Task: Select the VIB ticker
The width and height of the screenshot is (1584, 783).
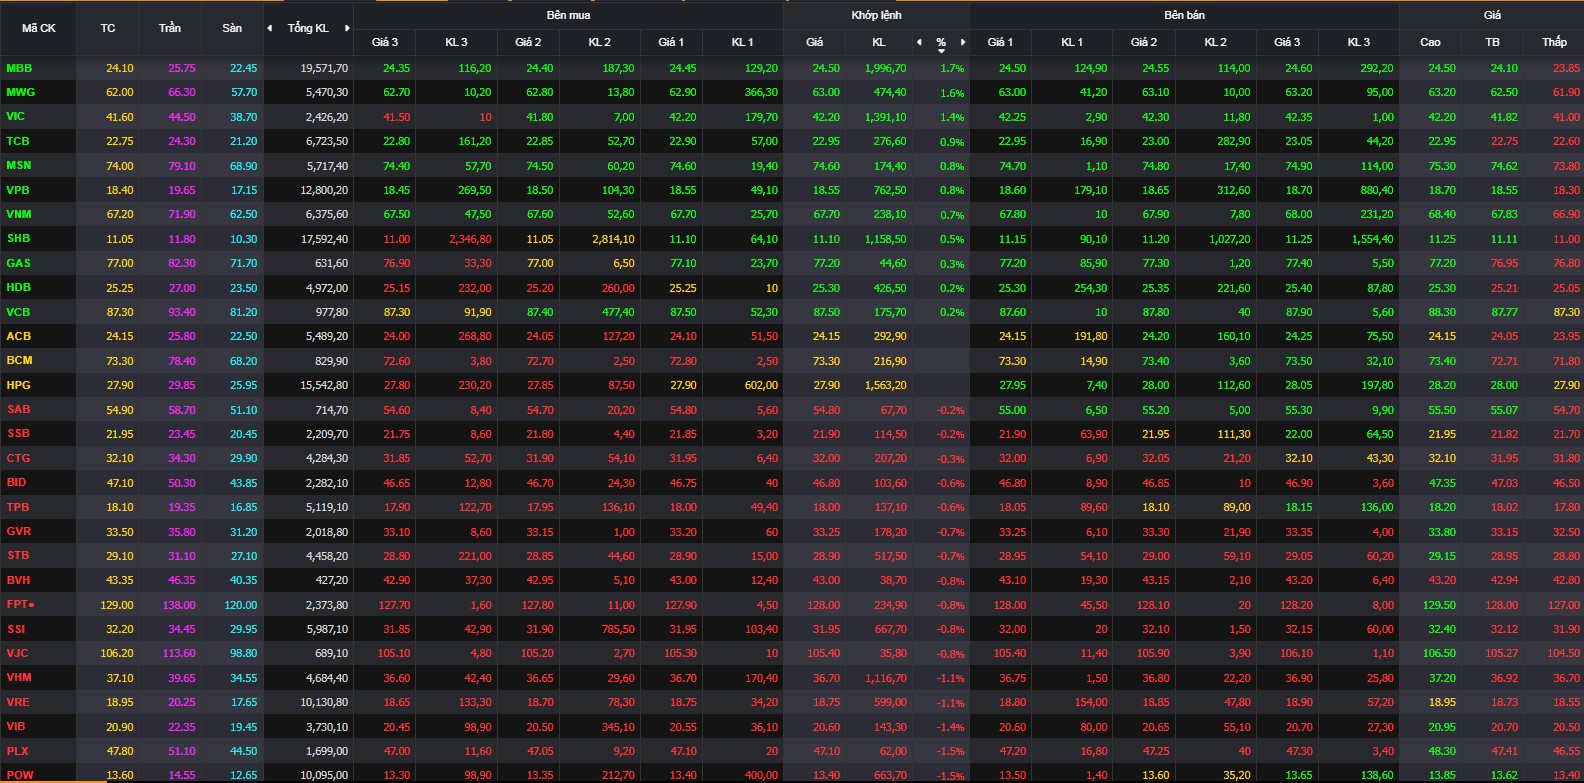Action: 15,726
